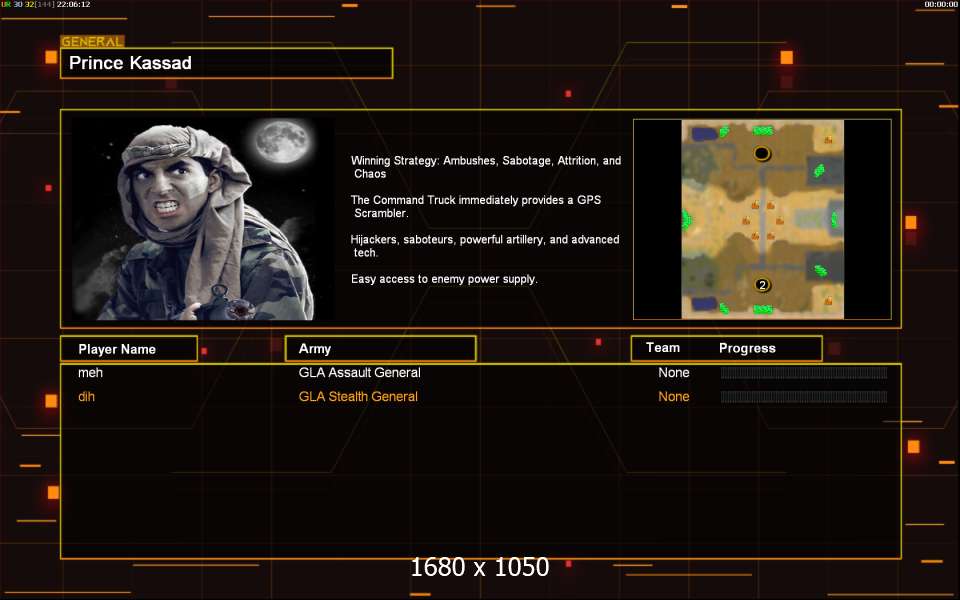Click 'GLA Stealth General' army entry

click(x=358, y=397)
